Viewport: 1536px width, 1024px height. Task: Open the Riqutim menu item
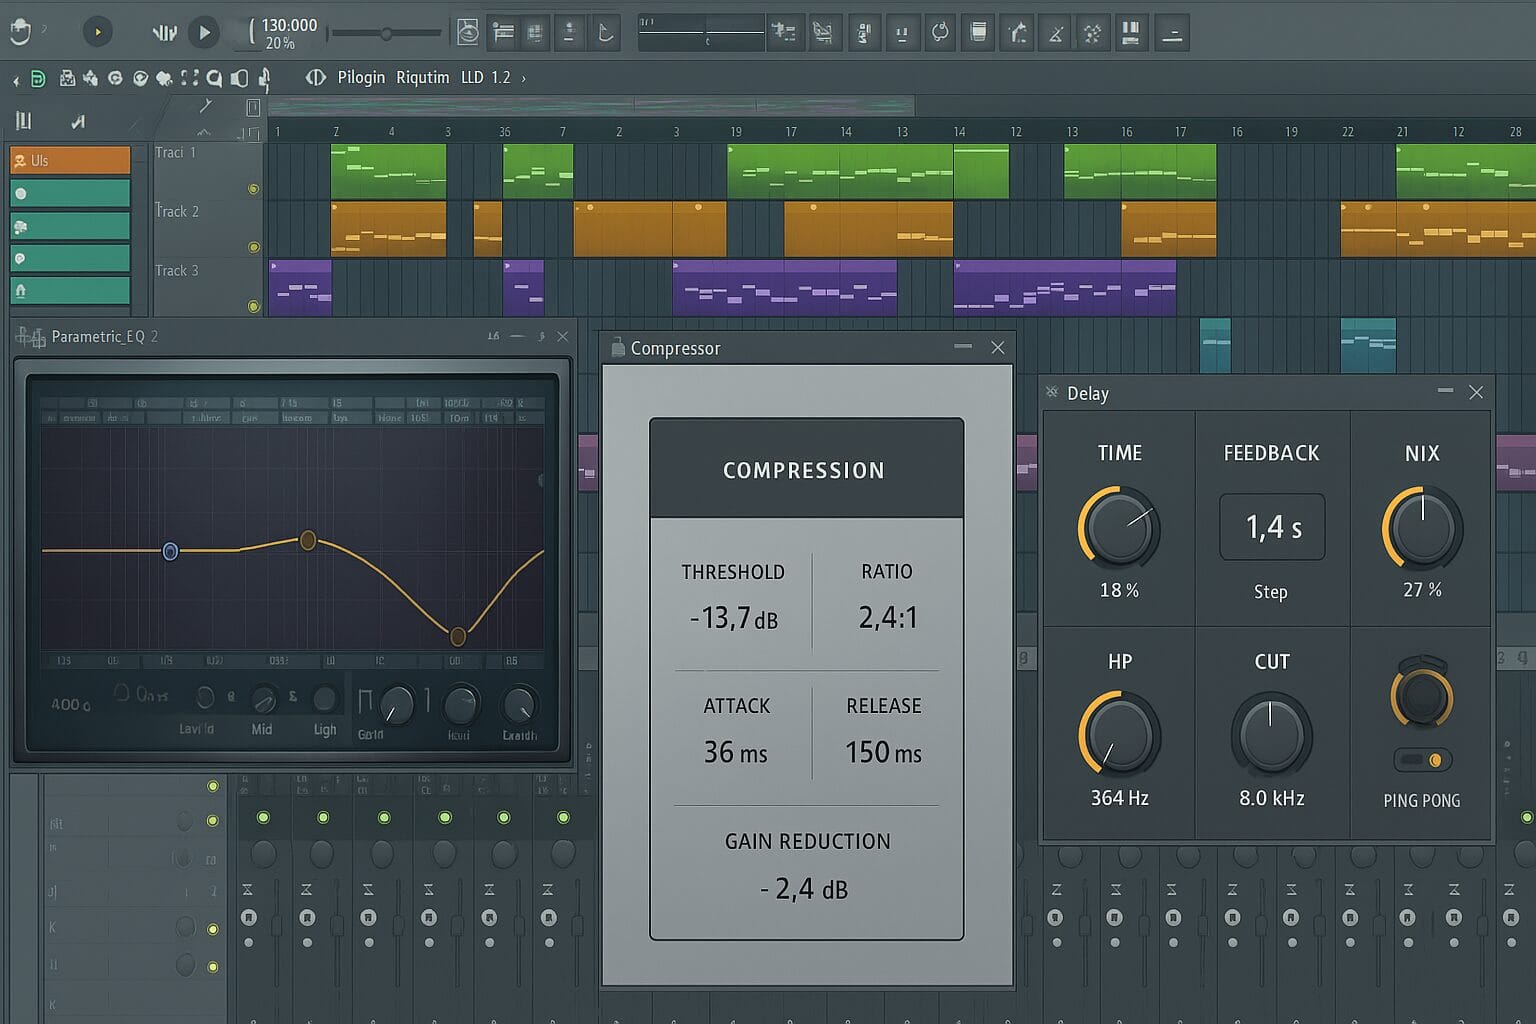422,78
